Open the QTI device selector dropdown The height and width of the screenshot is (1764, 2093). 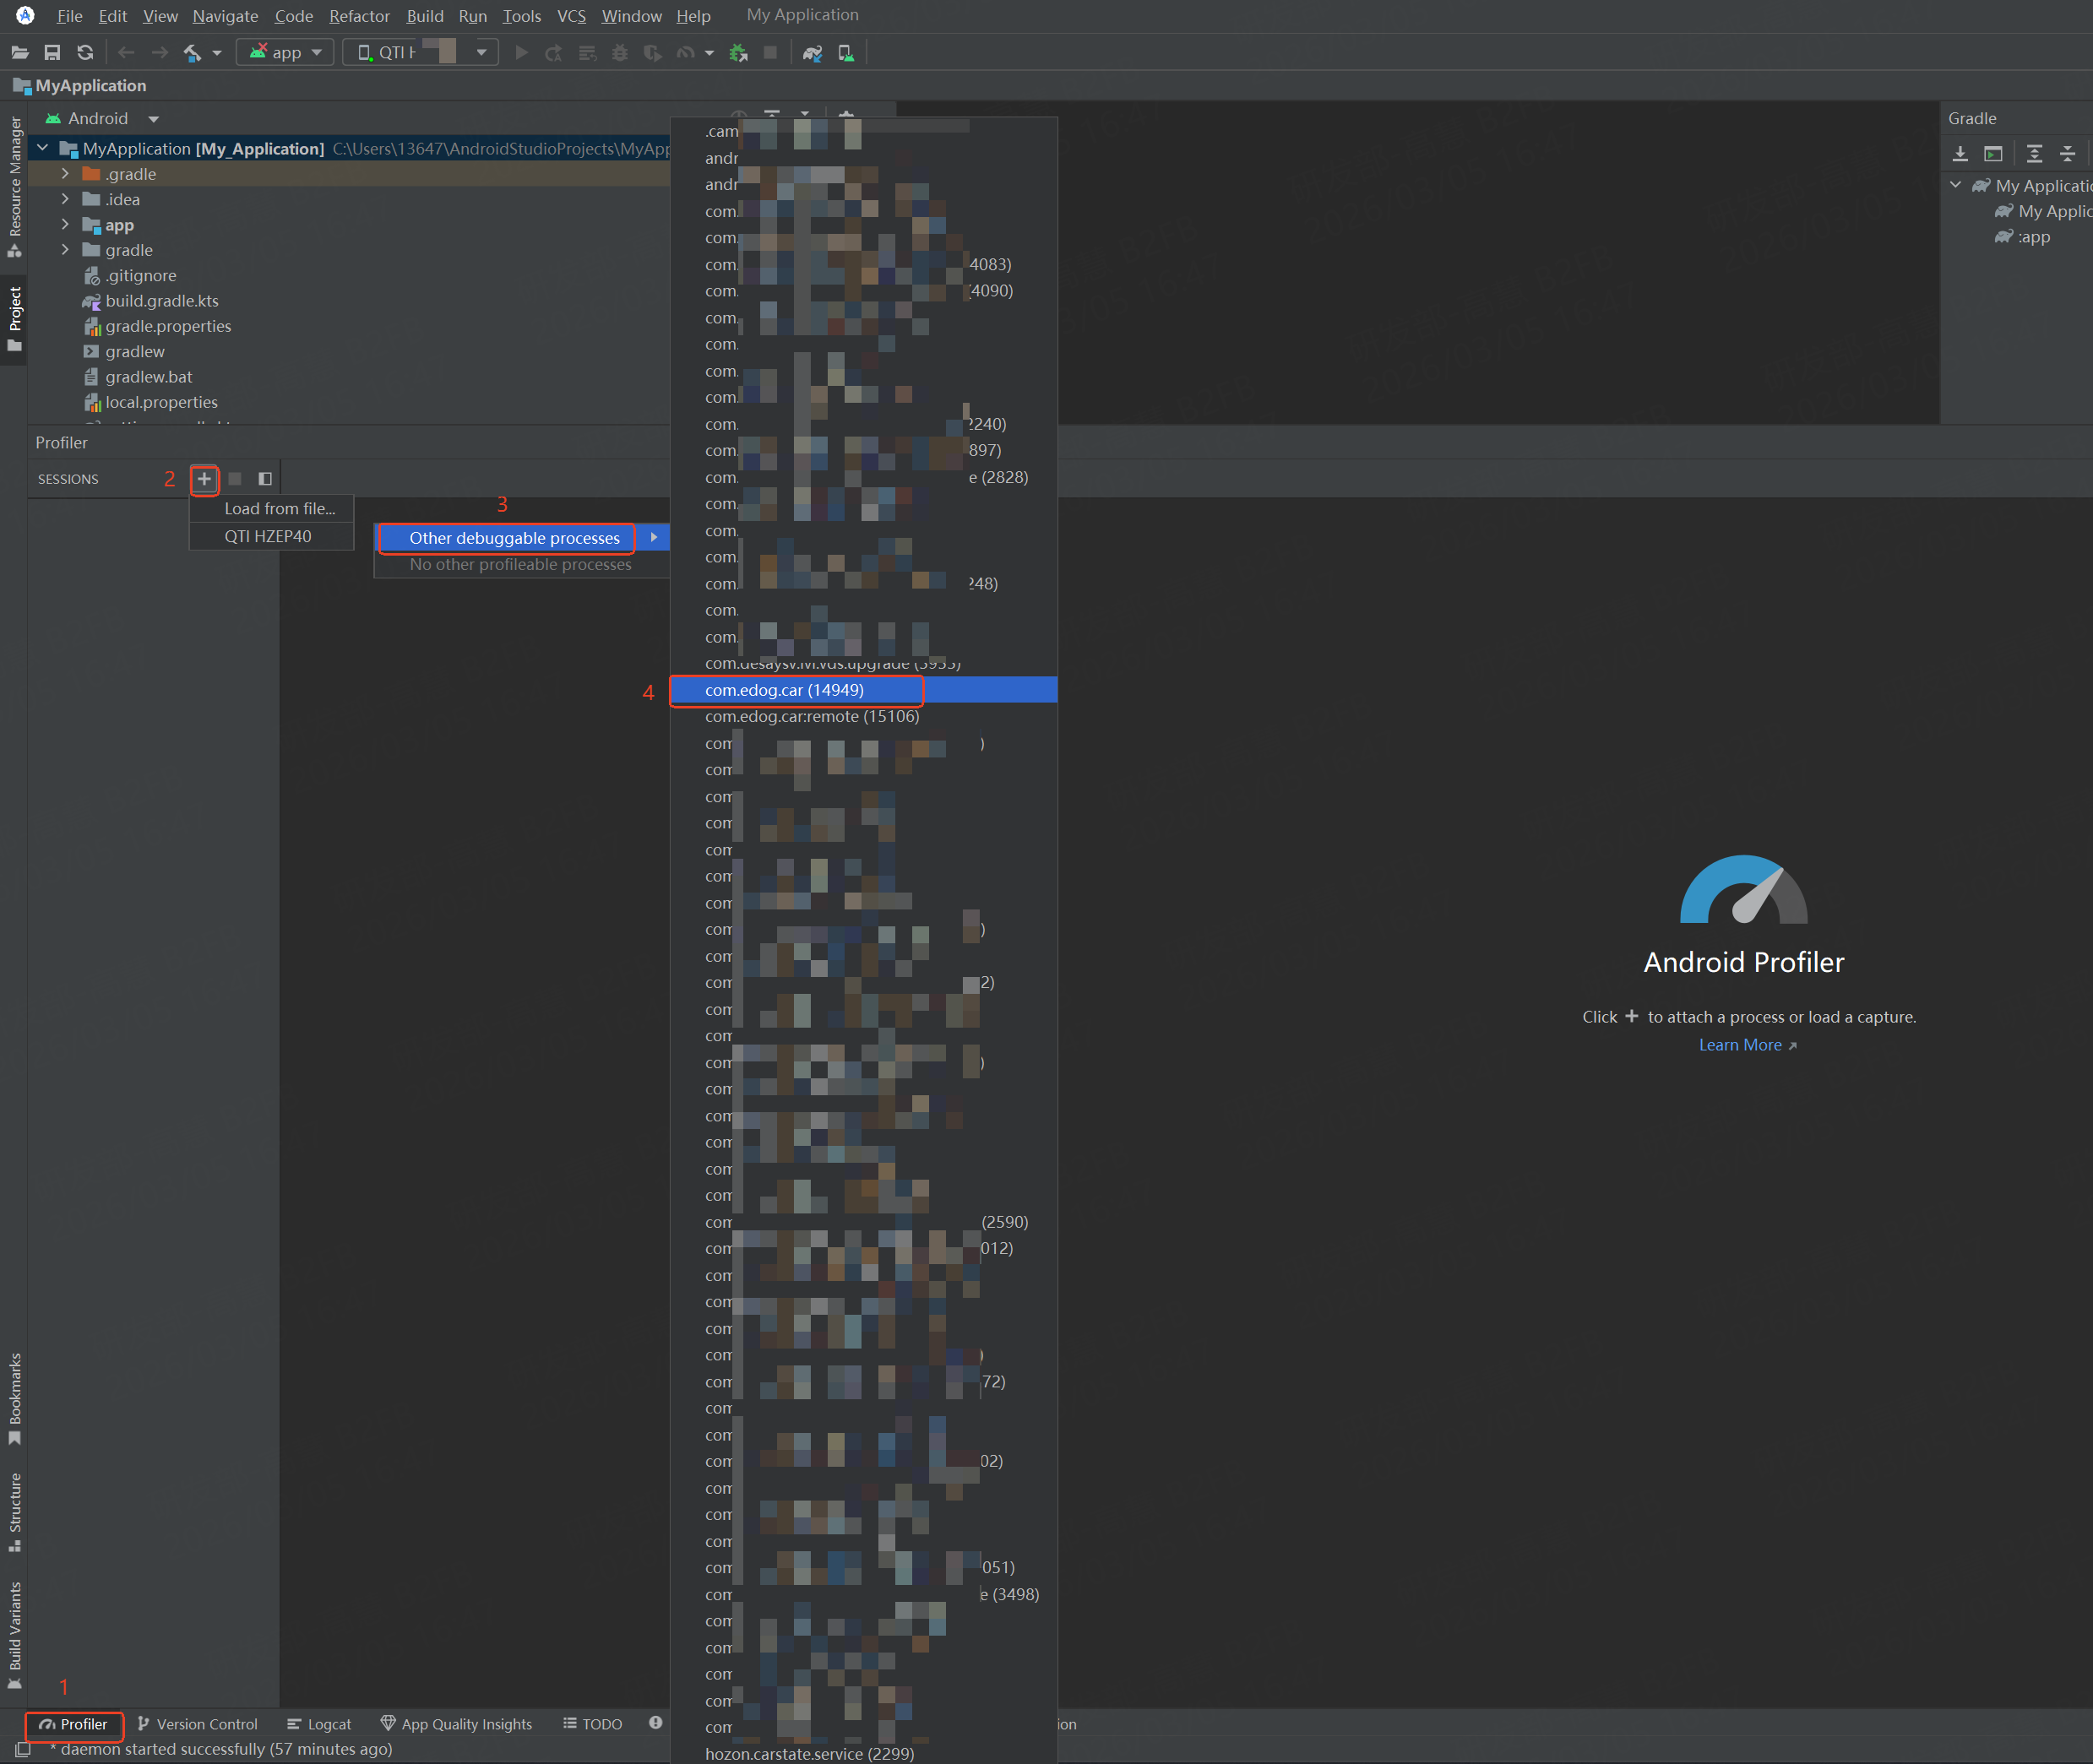420,53
